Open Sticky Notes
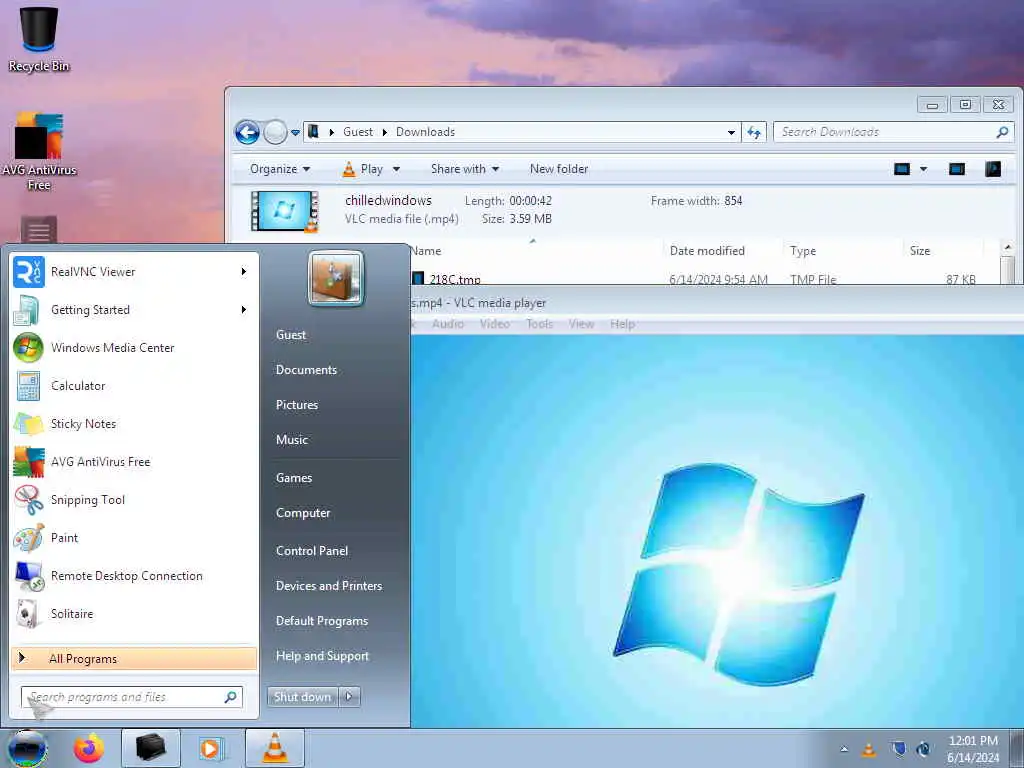Screen dimensions: 1024x768 [134, 424]
